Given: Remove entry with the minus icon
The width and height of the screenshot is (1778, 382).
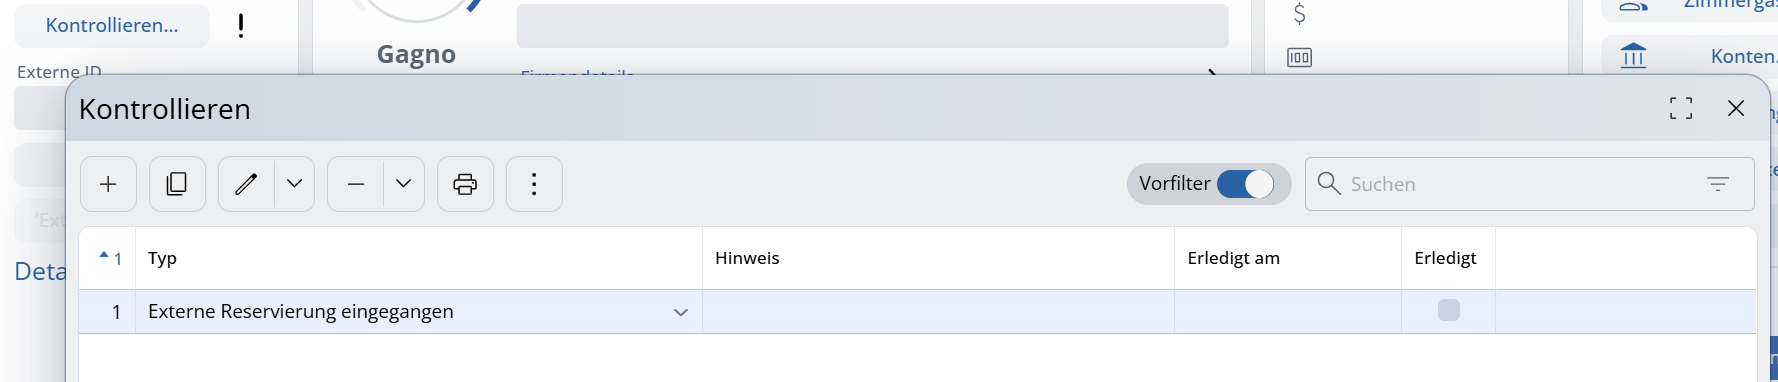Looking at the screenshot, I should [x=356, y=184].
